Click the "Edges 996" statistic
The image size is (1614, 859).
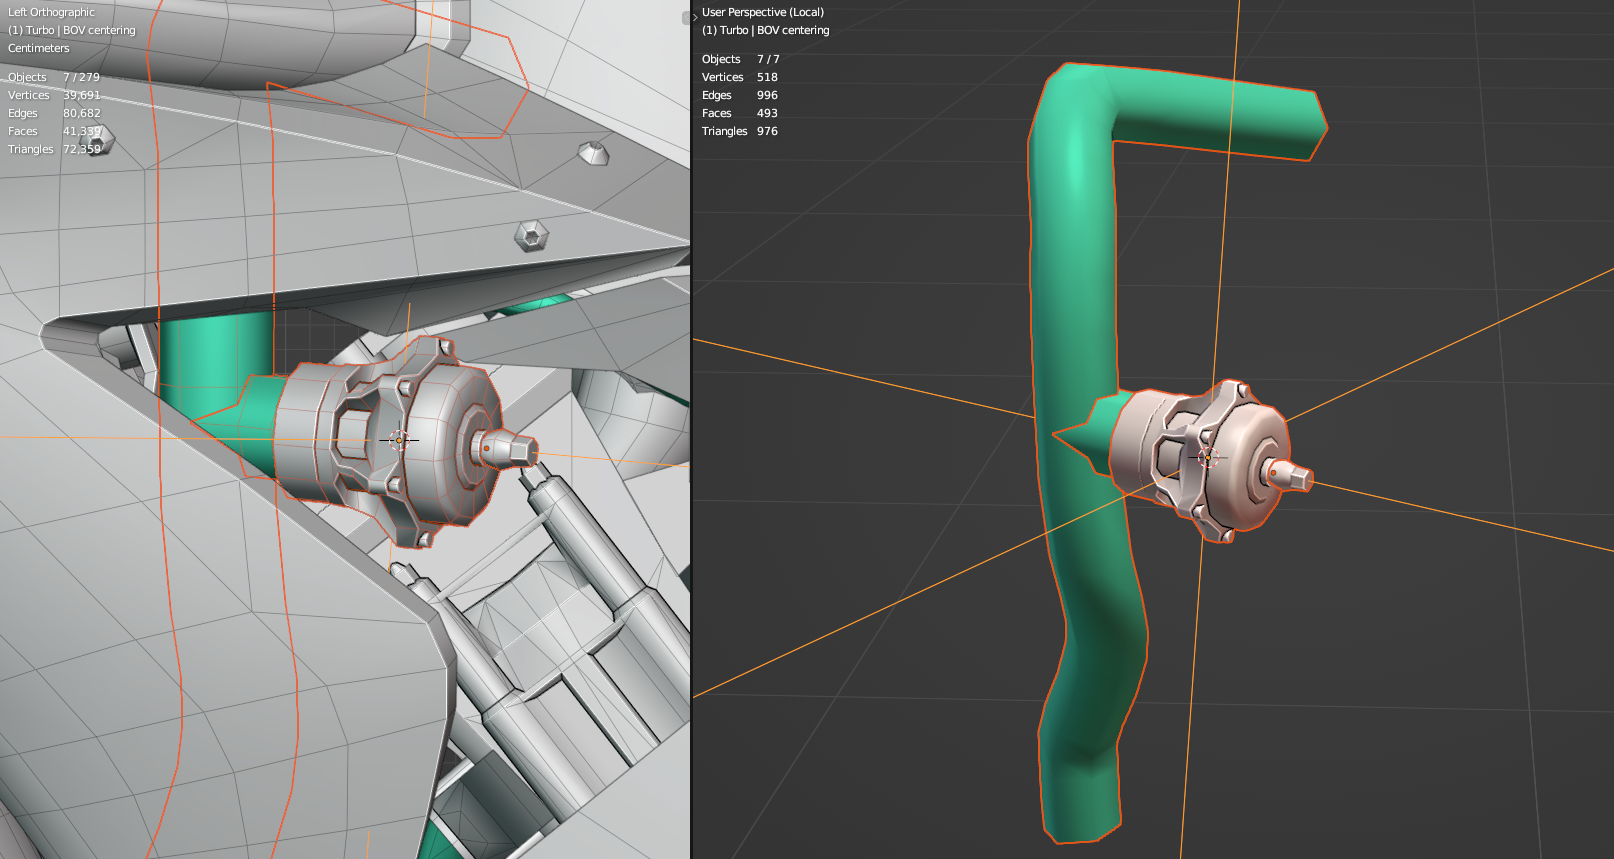coord(740,95)
